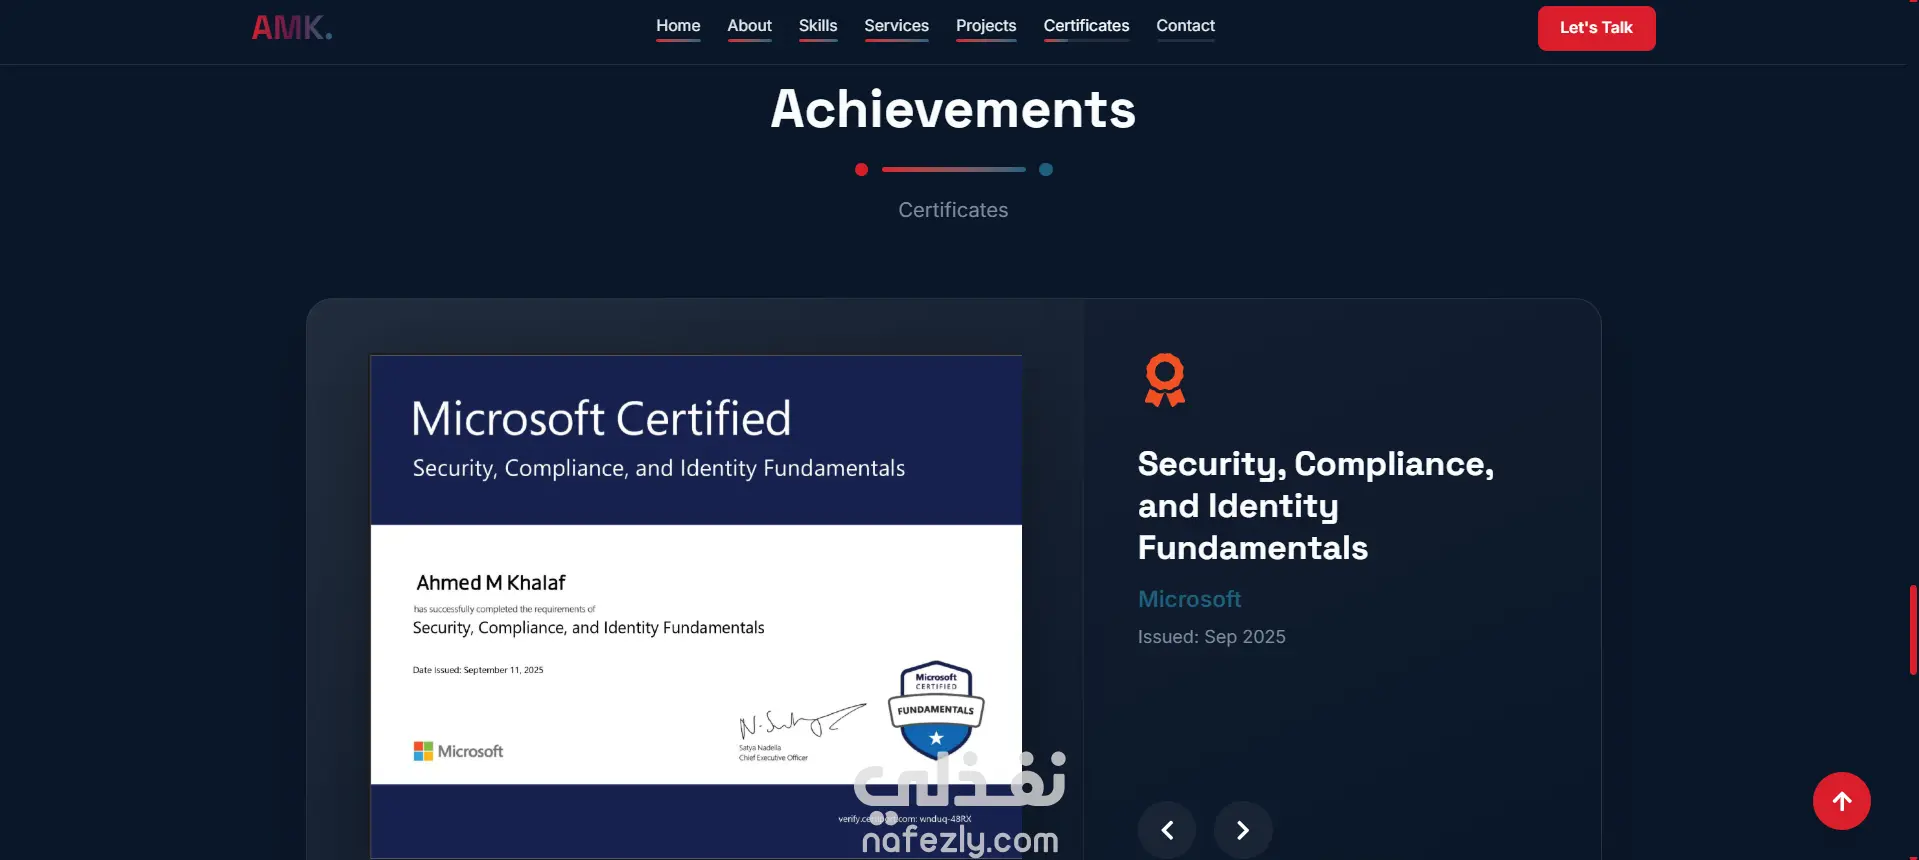Open the Projects nav item

986,26
